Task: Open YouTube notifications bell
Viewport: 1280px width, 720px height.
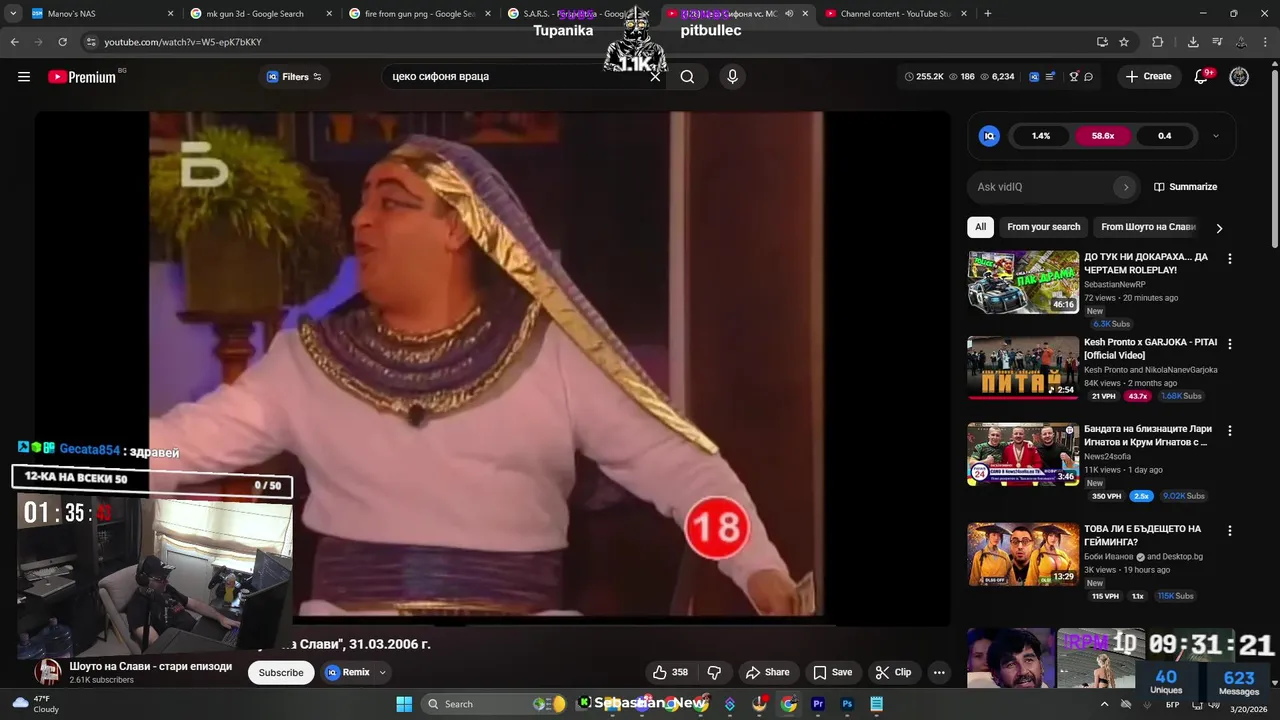Action: pyautogui.click(x=1202, y=77)
